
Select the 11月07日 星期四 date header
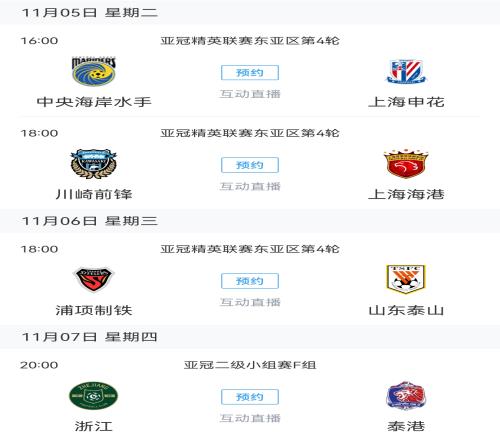coord(90,337)
